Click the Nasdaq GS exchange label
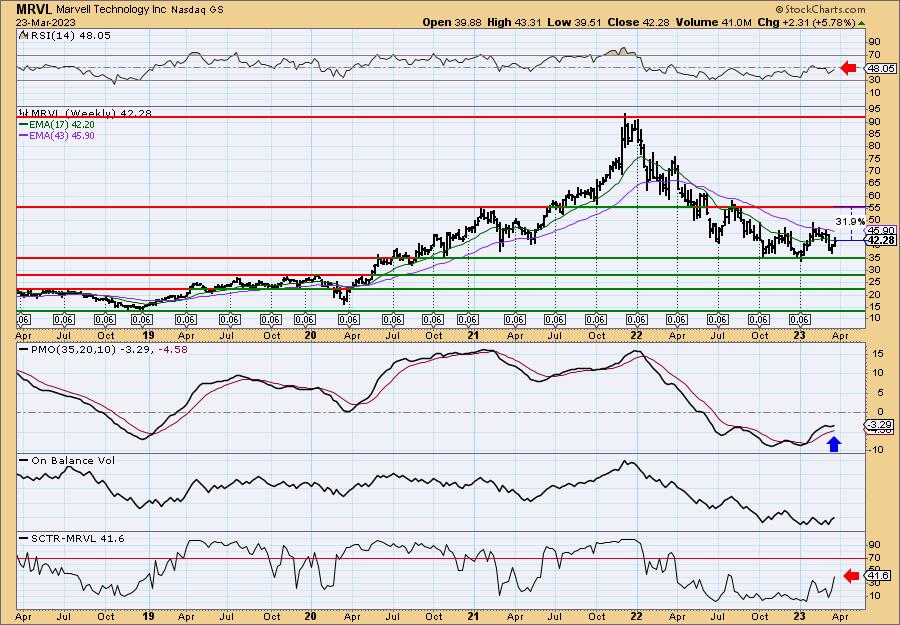This screenshot has height=625, width=900. pyautogui.click(x=199, y=10)
